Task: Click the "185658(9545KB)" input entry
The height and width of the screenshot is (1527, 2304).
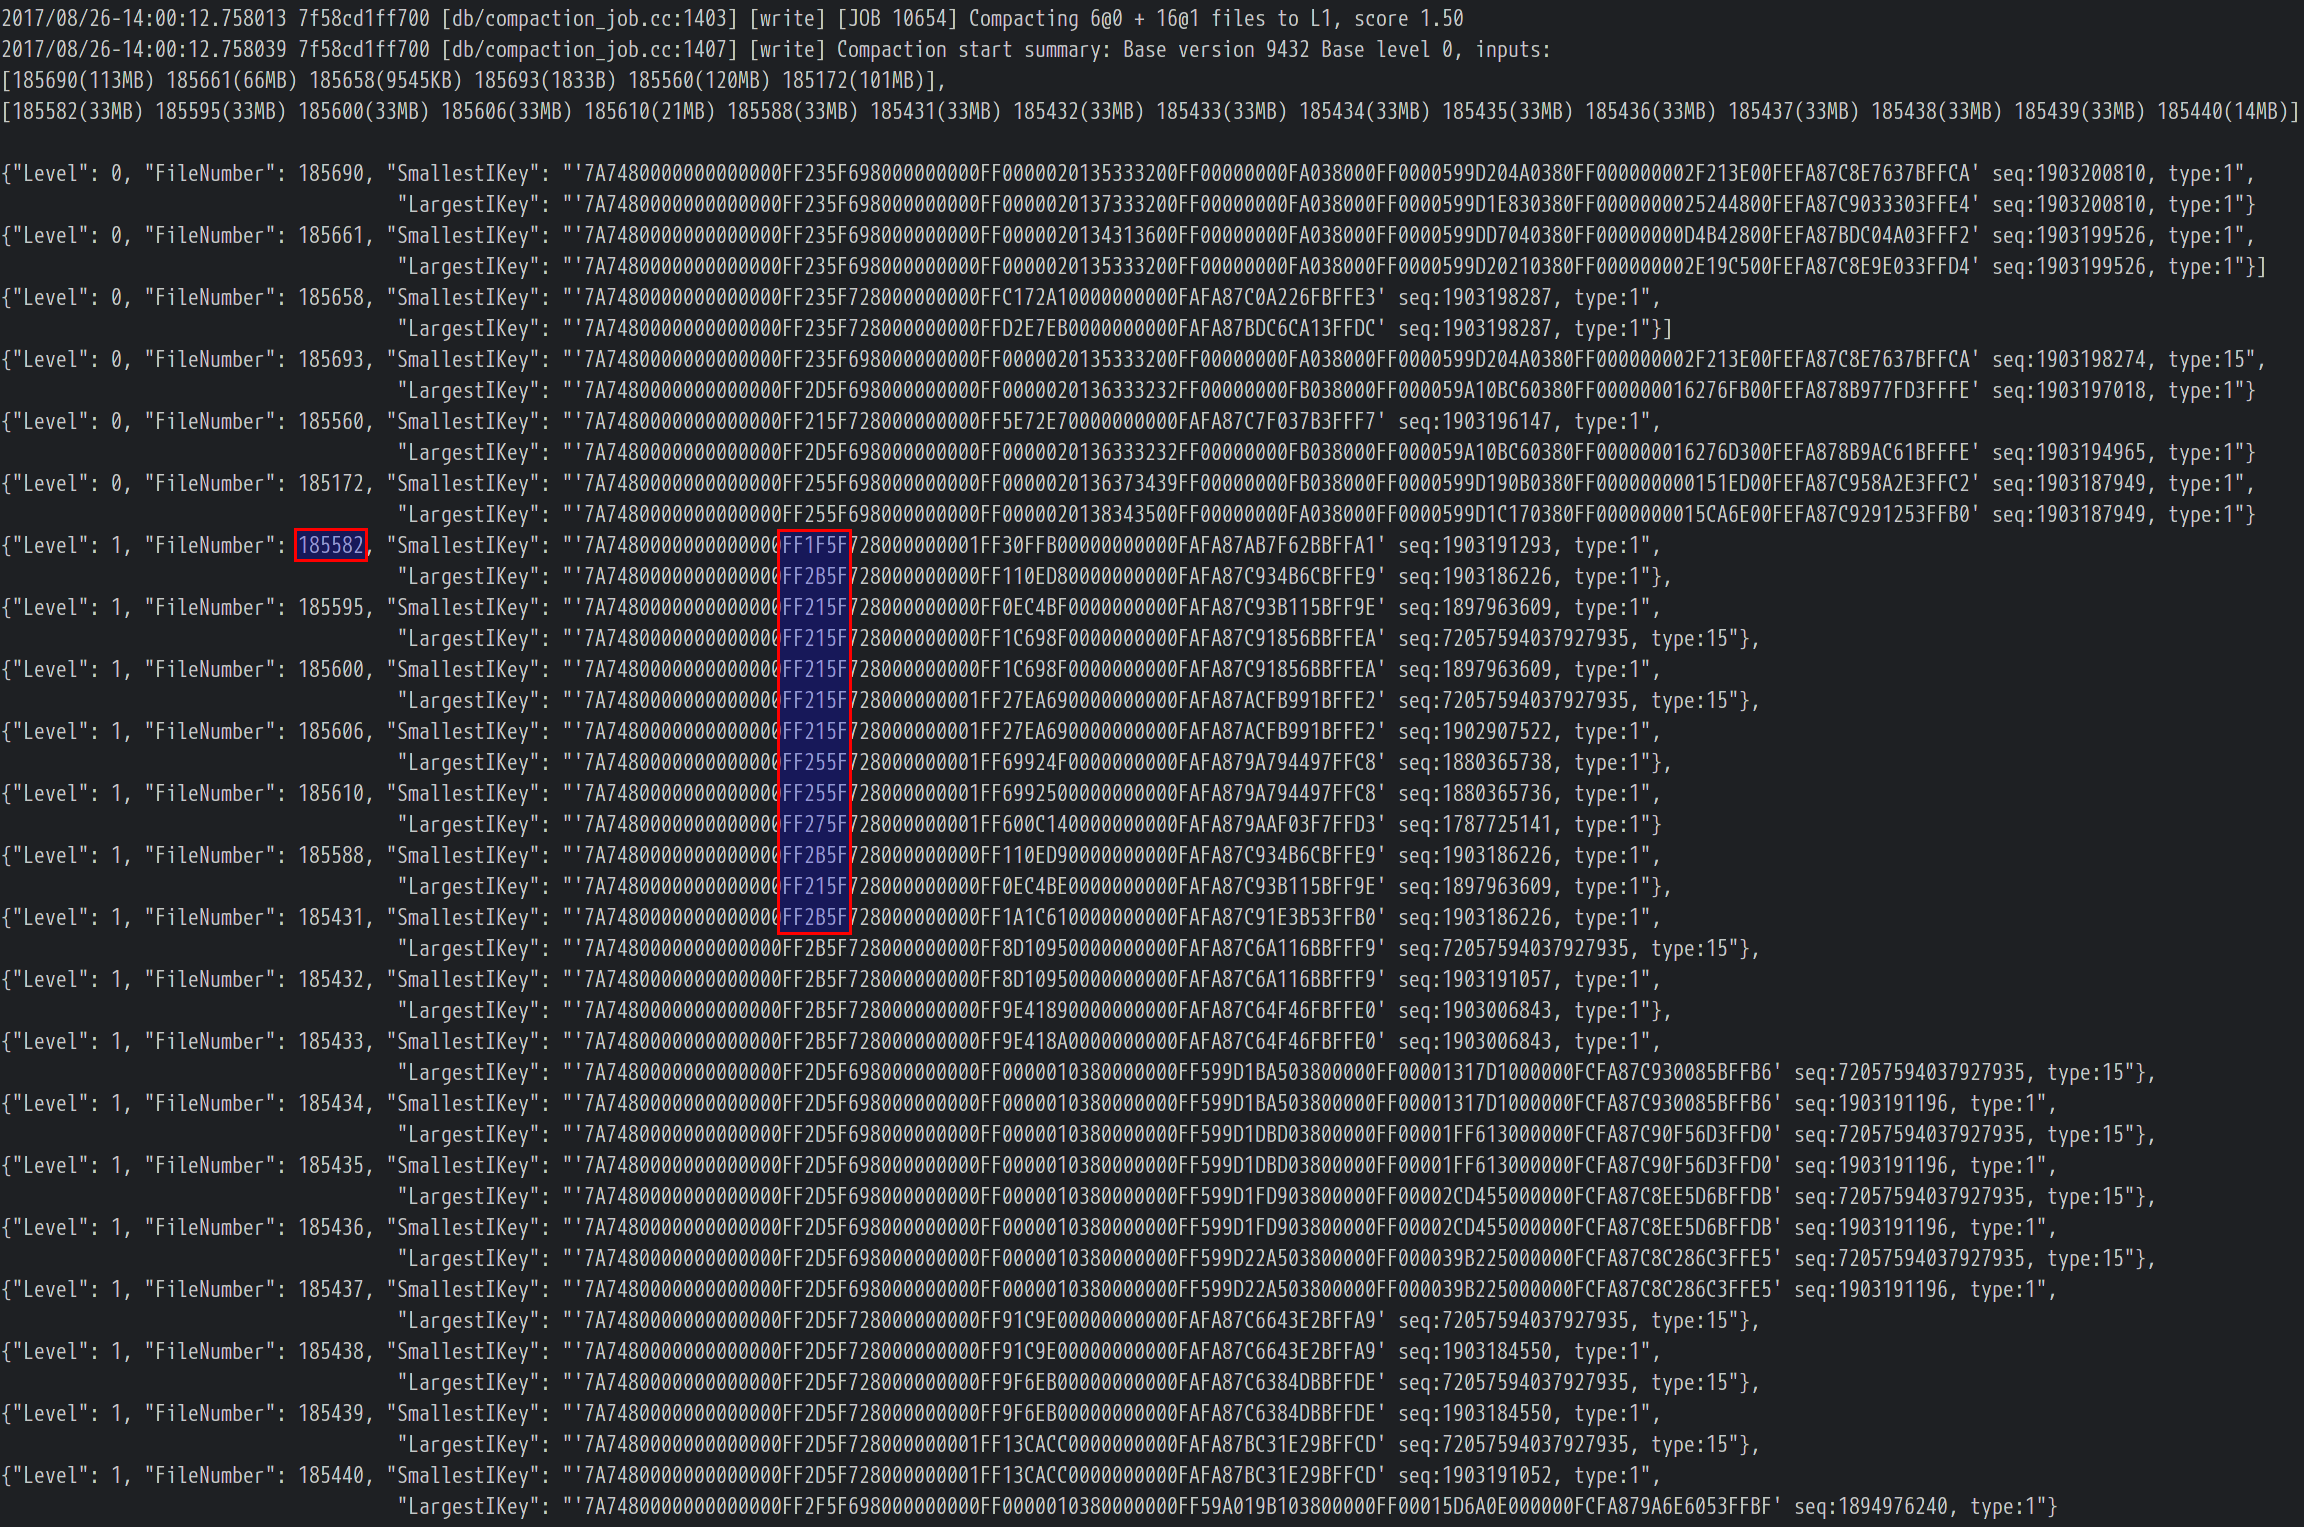Action: (x=386, y=81)
